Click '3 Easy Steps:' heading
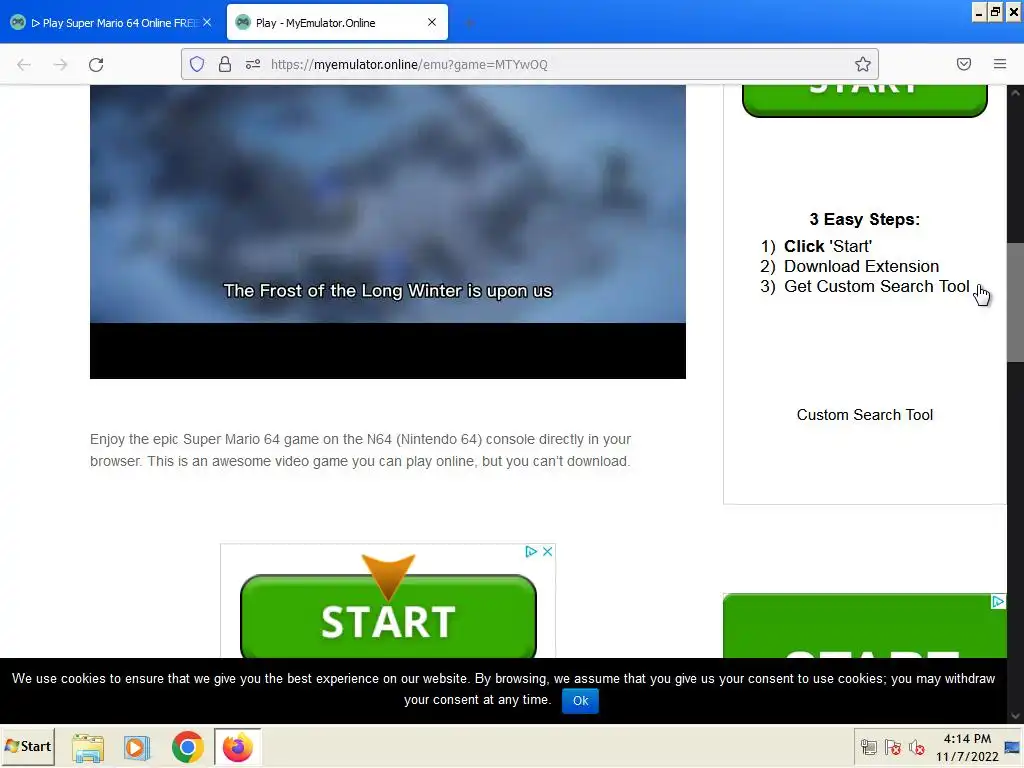This screenshot has height=768, width=1024. pos(864,219)
